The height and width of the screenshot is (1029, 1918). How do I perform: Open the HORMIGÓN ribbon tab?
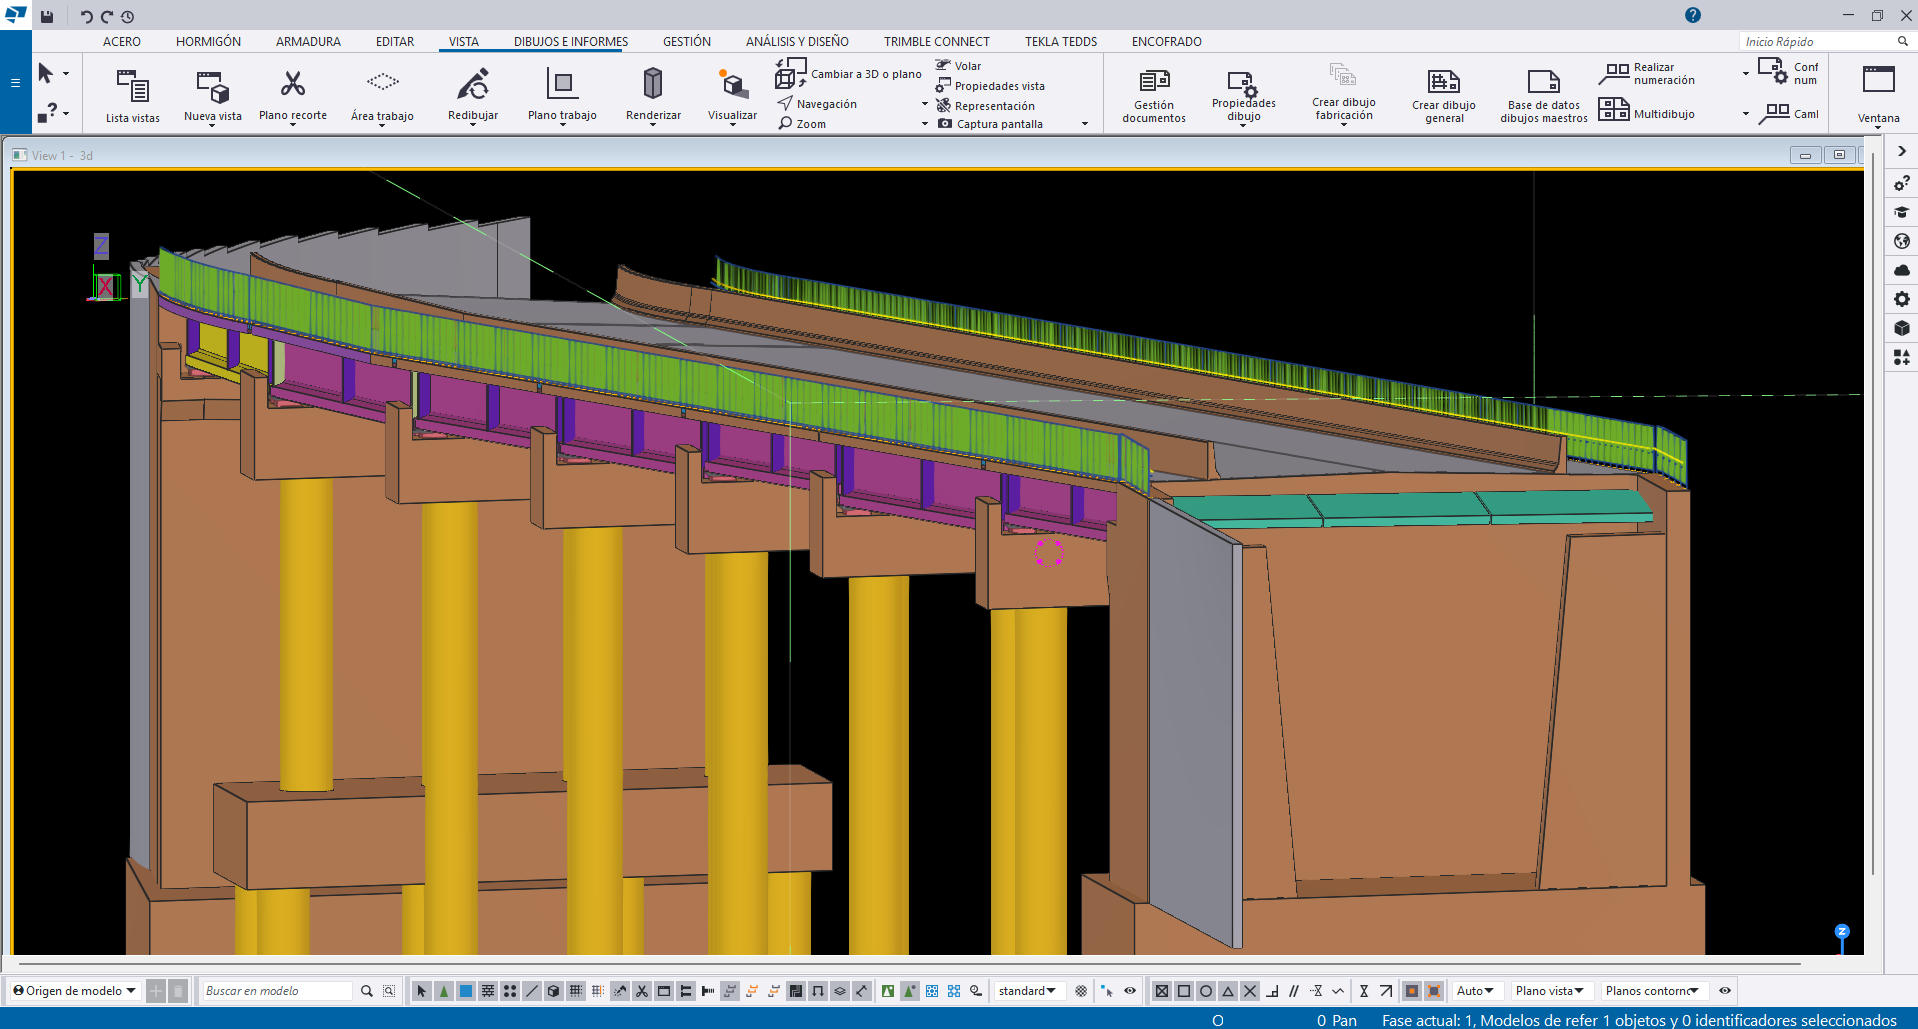click(208, 41)
